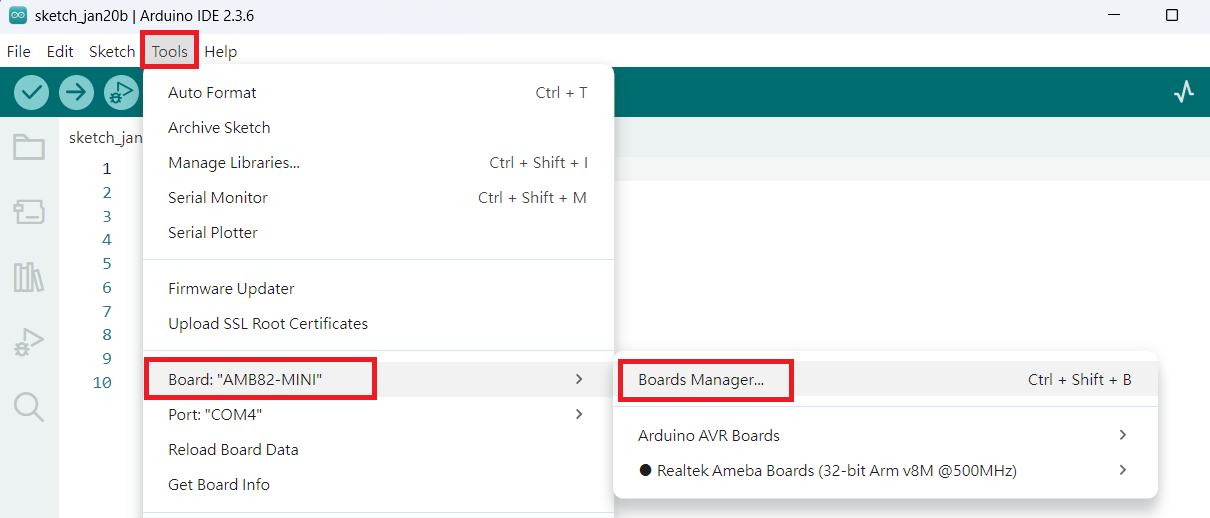Open the Search magnifier sidebar icon
This screenshot has width=1210, height=518.
(x=29, y=406)
